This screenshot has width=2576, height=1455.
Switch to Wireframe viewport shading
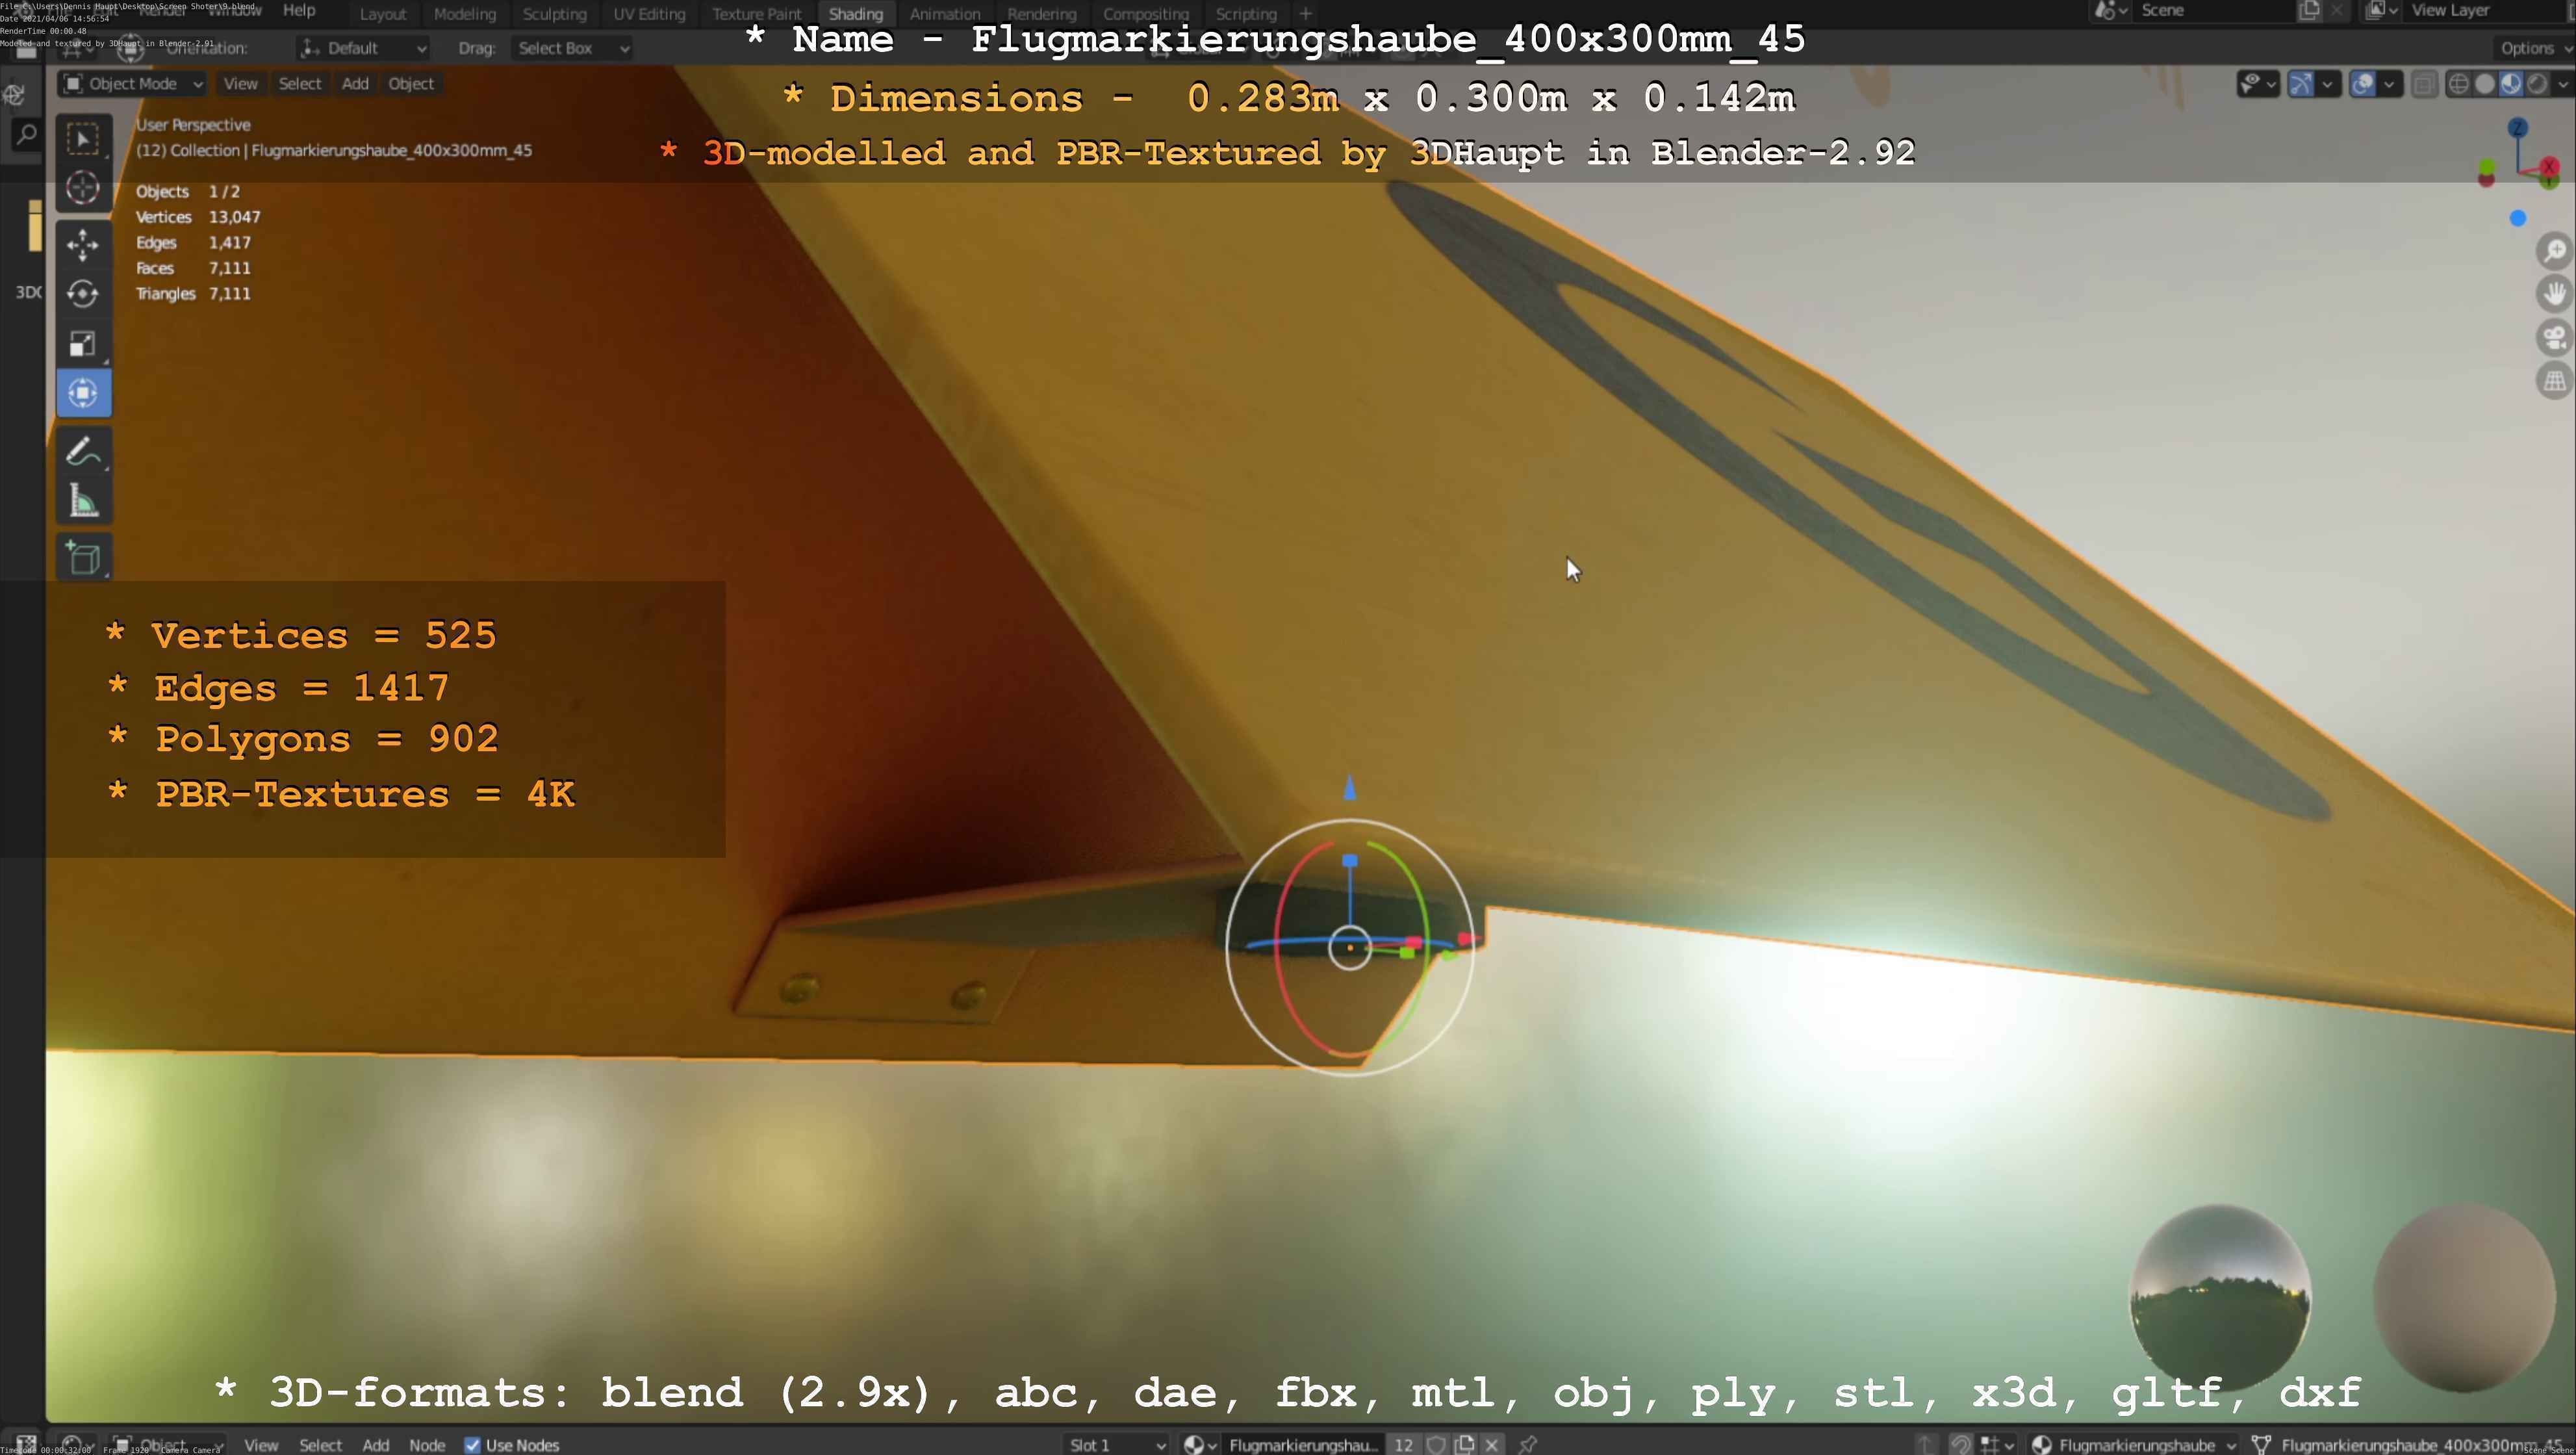coord(2459,84)
